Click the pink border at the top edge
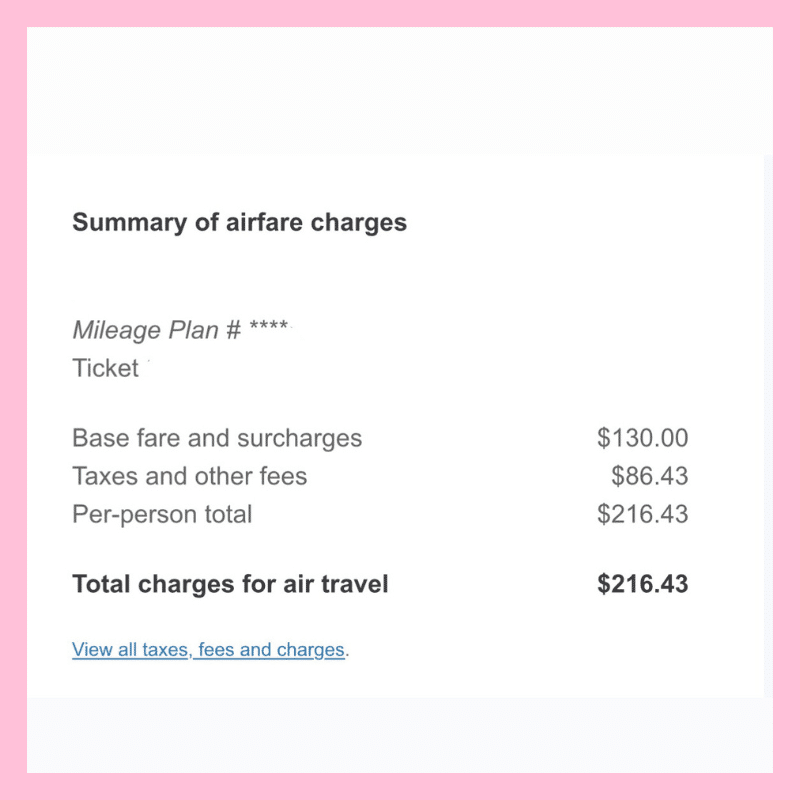This screenshot has width=800, height=800. coord(400,13)
